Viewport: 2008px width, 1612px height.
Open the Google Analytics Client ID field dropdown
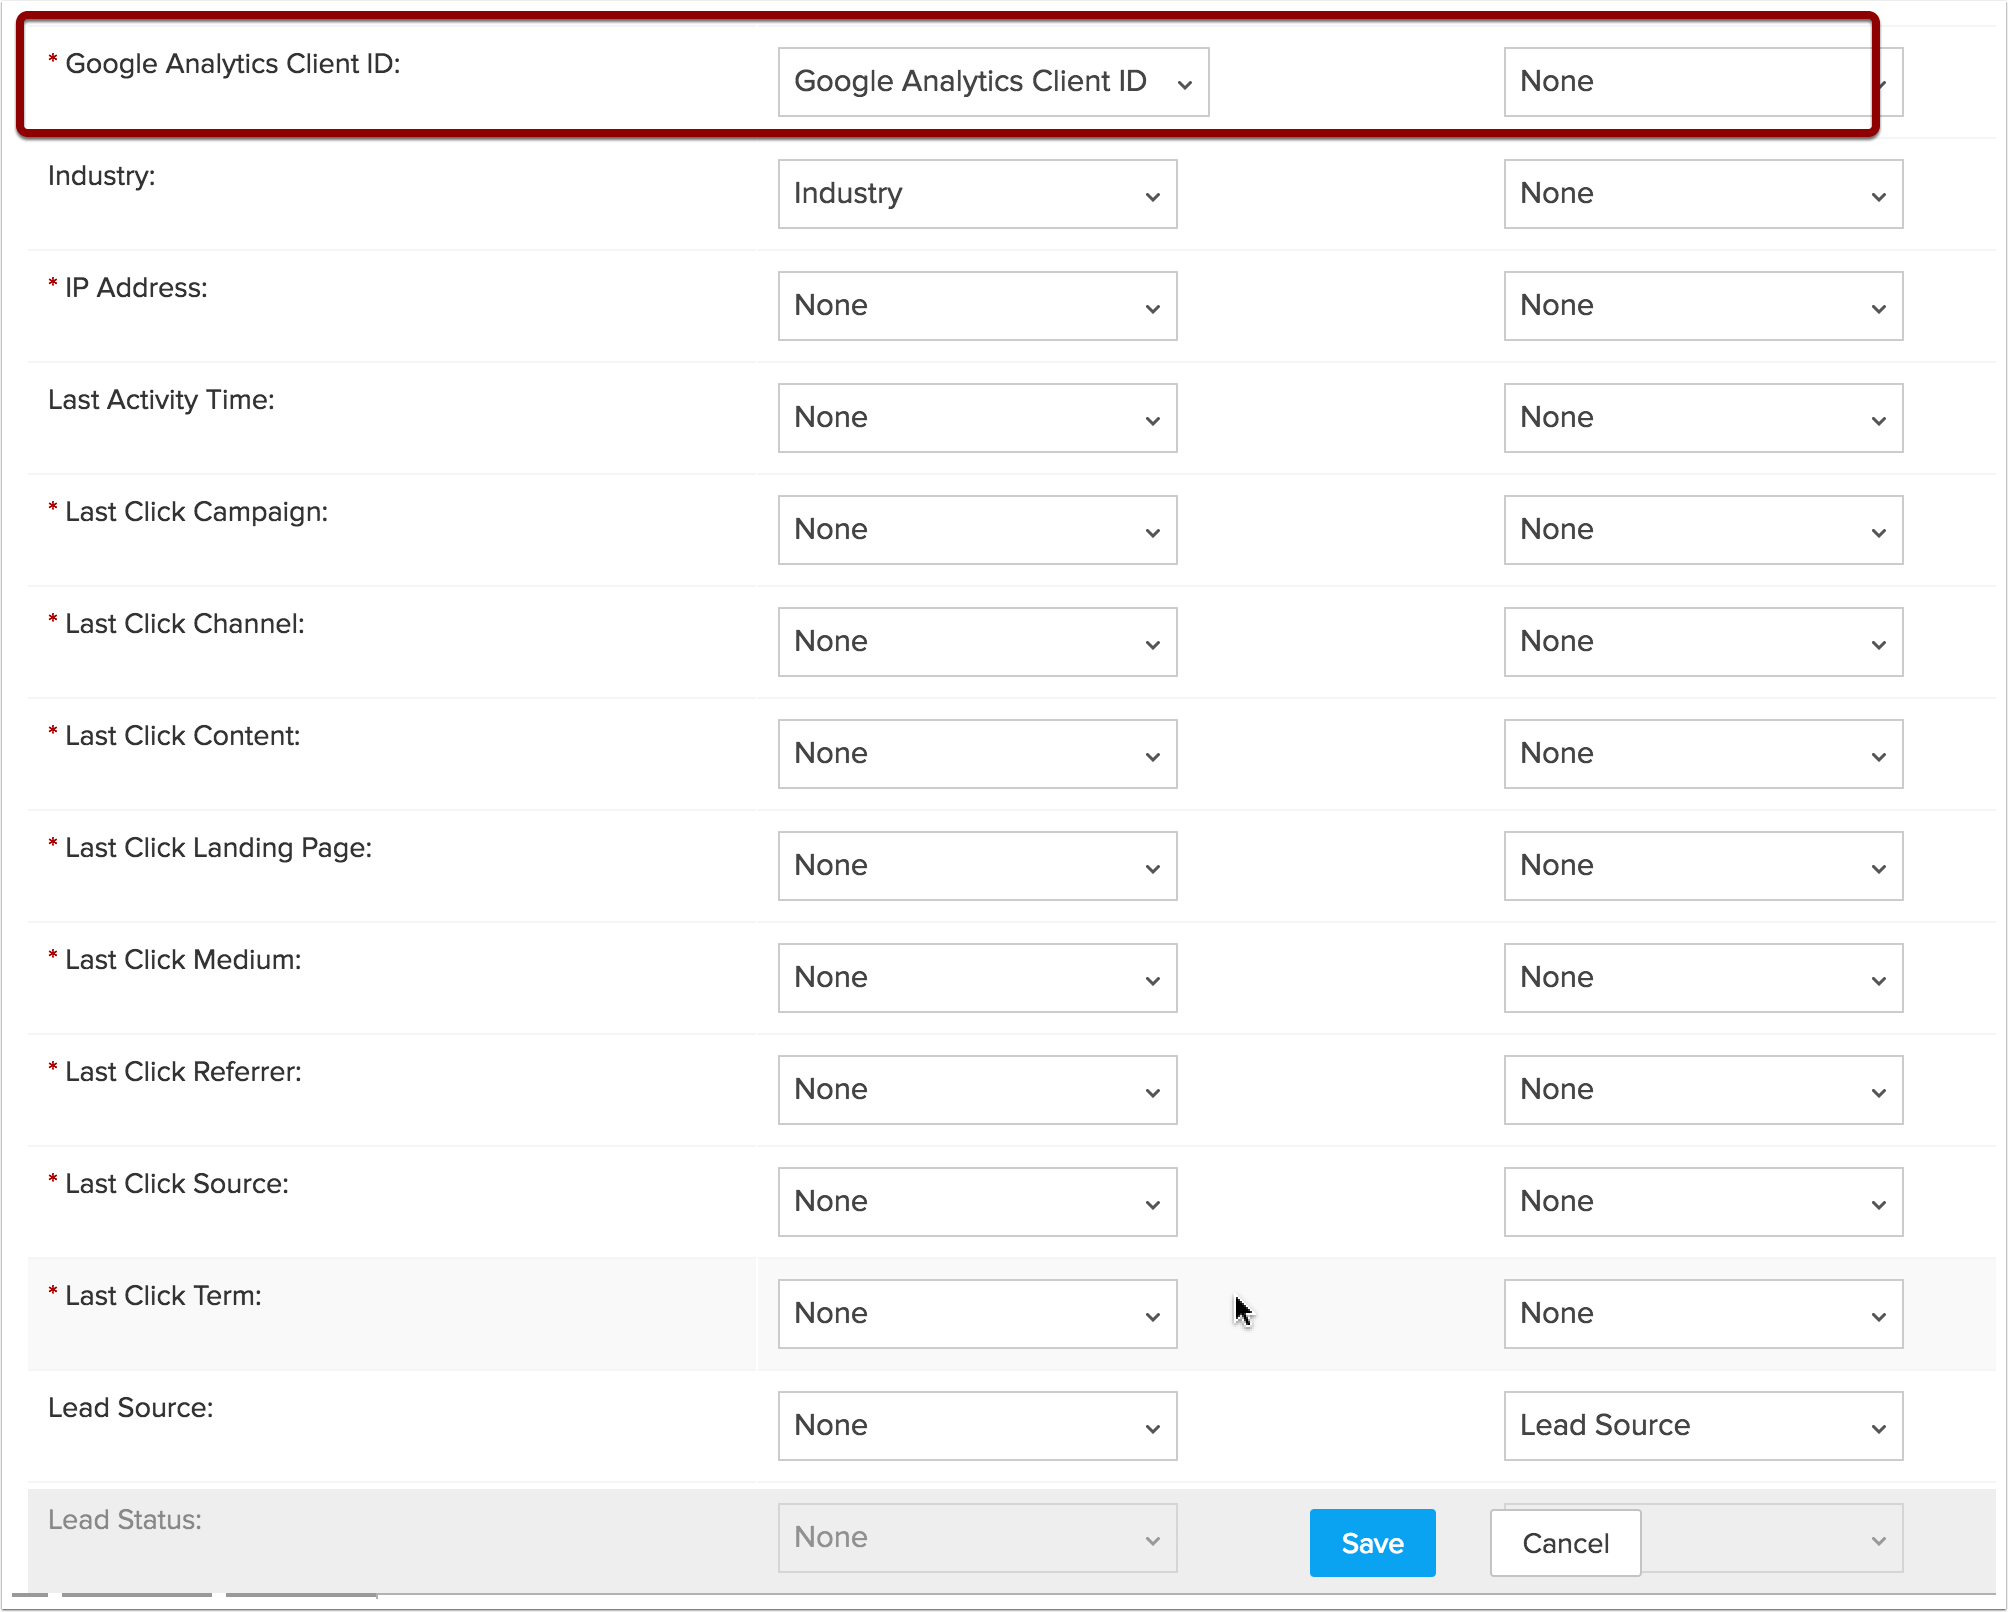(x=992, y=81)
